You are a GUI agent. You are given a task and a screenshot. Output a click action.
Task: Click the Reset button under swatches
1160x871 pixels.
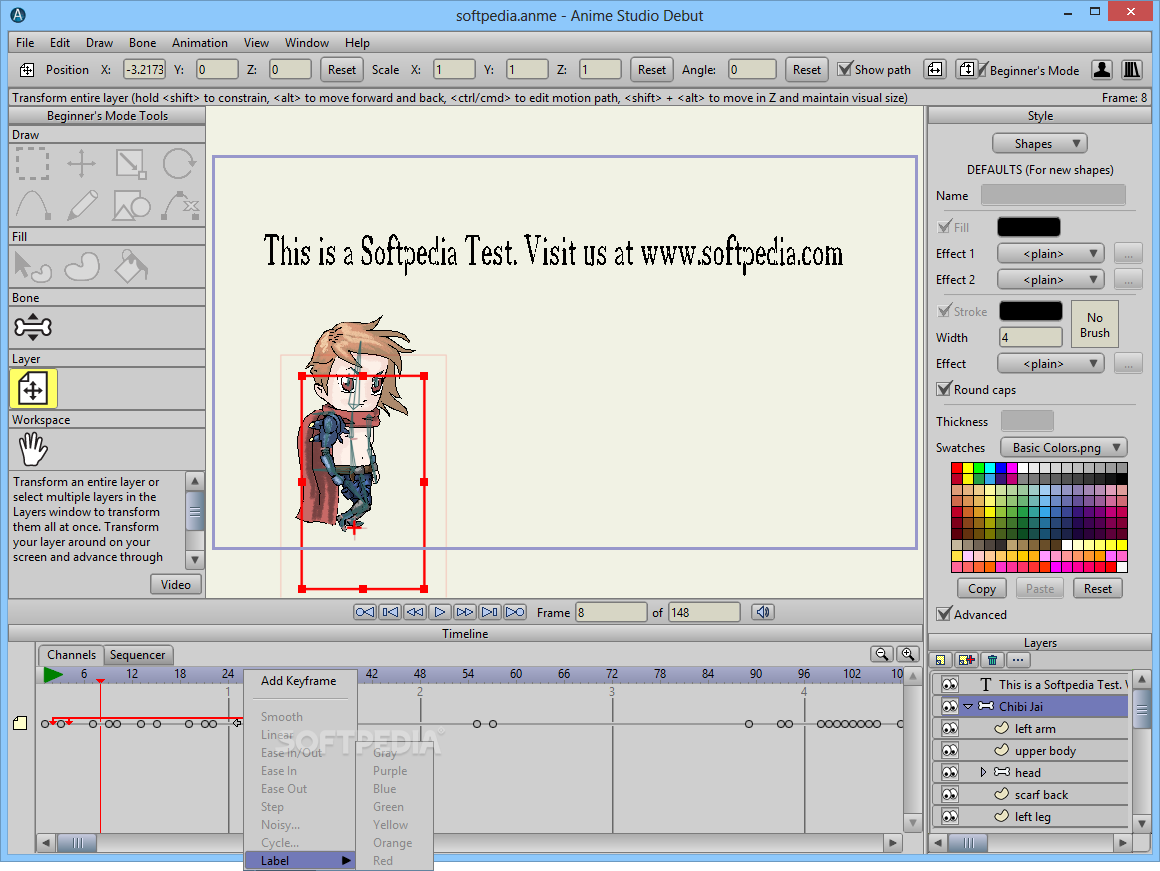pyautogui.click(x=1098, y=589)
